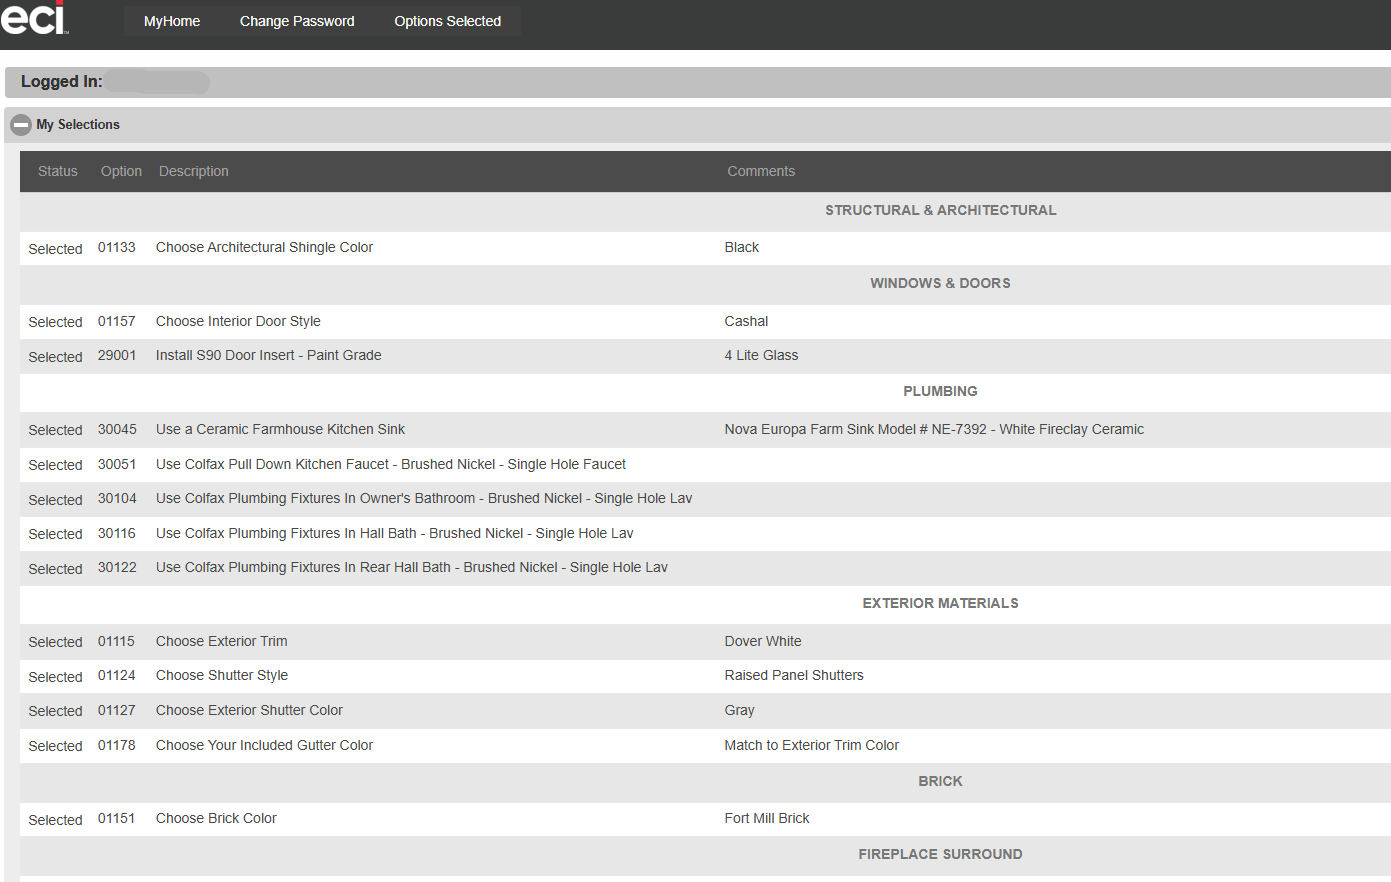Click Install S90 Door Insert - Paint Grade
Viewport: 1391px width, 882px height.
(268, 355)
